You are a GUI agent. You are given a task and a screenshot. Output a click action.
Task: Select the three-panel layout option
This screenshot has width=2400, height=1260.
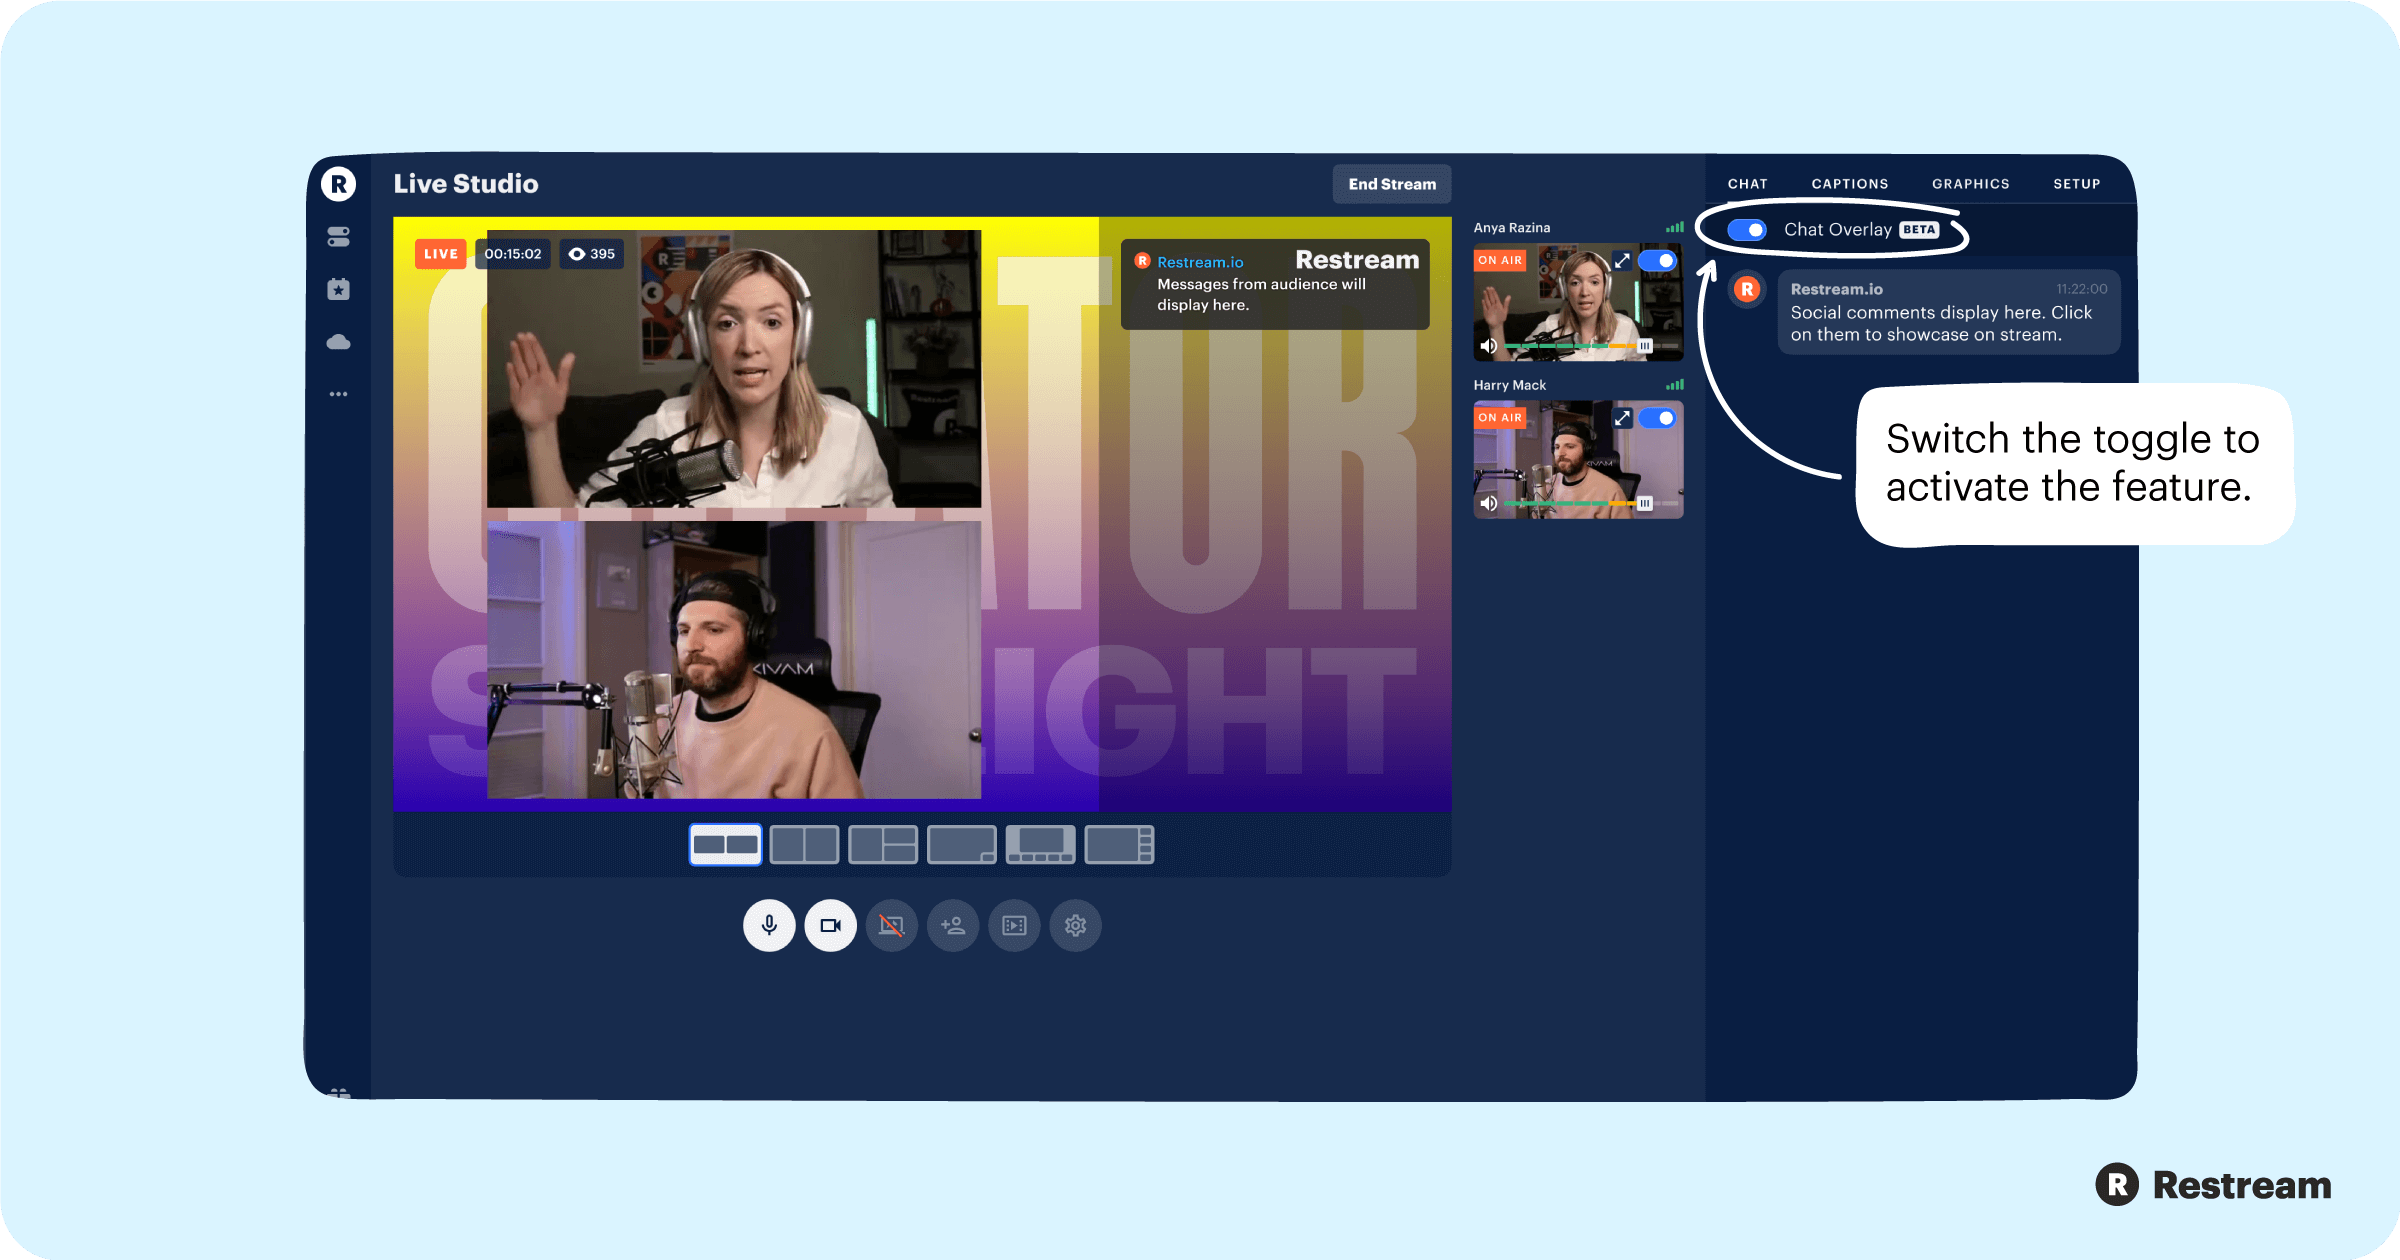[x=883, y=844]
